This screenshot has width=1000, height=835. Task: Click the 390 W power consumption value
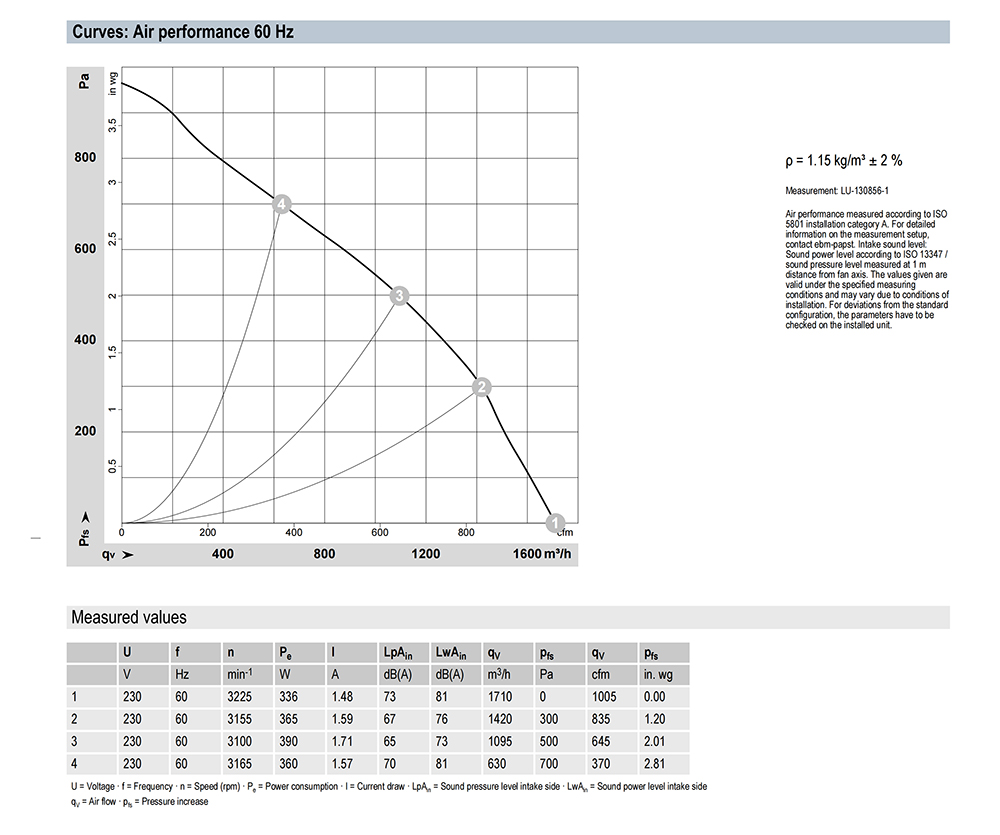288,743
